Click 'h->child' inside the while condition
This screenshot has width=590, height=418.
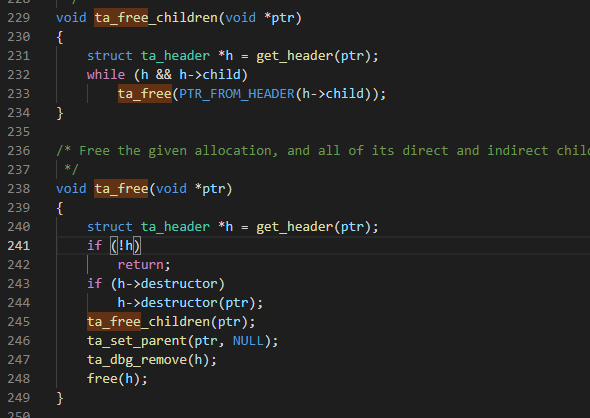pos(210,74)
